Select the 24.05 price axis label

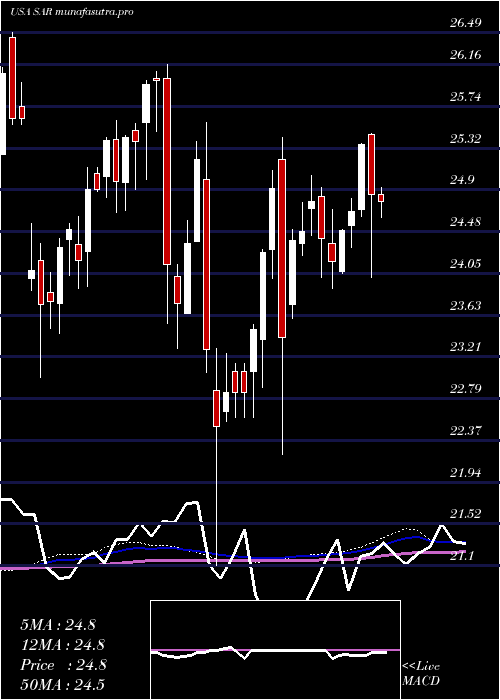click(x=465, y=264)
